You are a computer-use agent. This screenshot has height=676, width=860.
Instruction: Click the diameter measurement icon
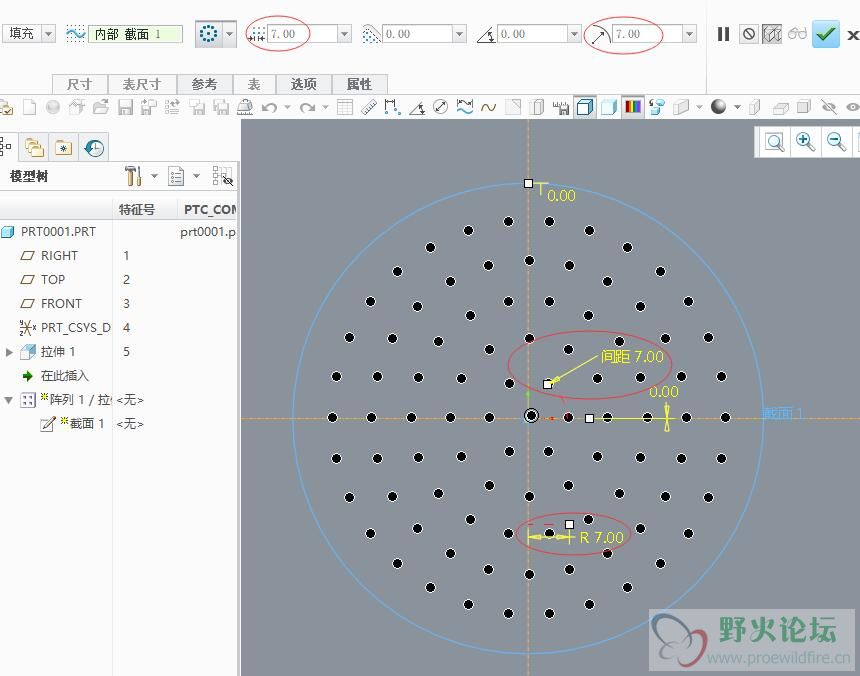(440, 107)
